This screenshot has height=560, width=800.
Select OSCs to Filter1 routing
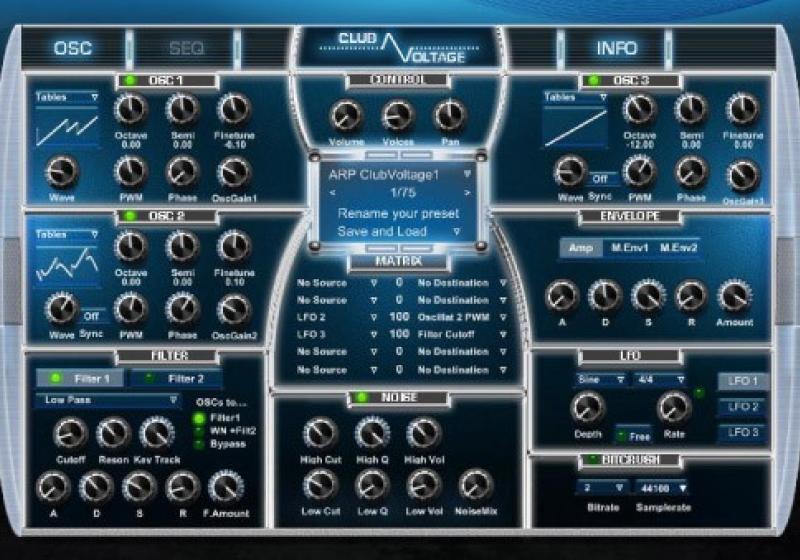(x=198, y=419)
